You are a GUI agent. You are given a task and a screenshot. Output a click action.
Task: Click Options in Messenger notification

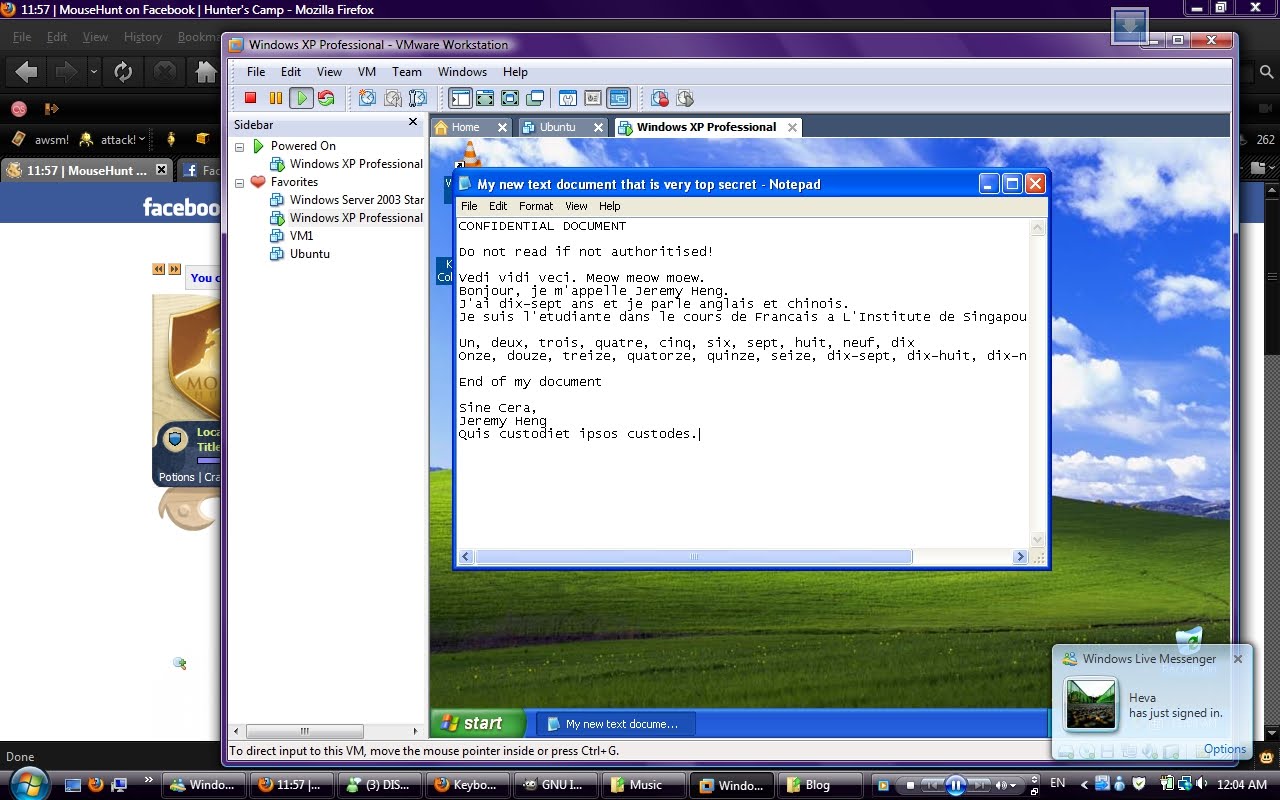pos(1224,749)
